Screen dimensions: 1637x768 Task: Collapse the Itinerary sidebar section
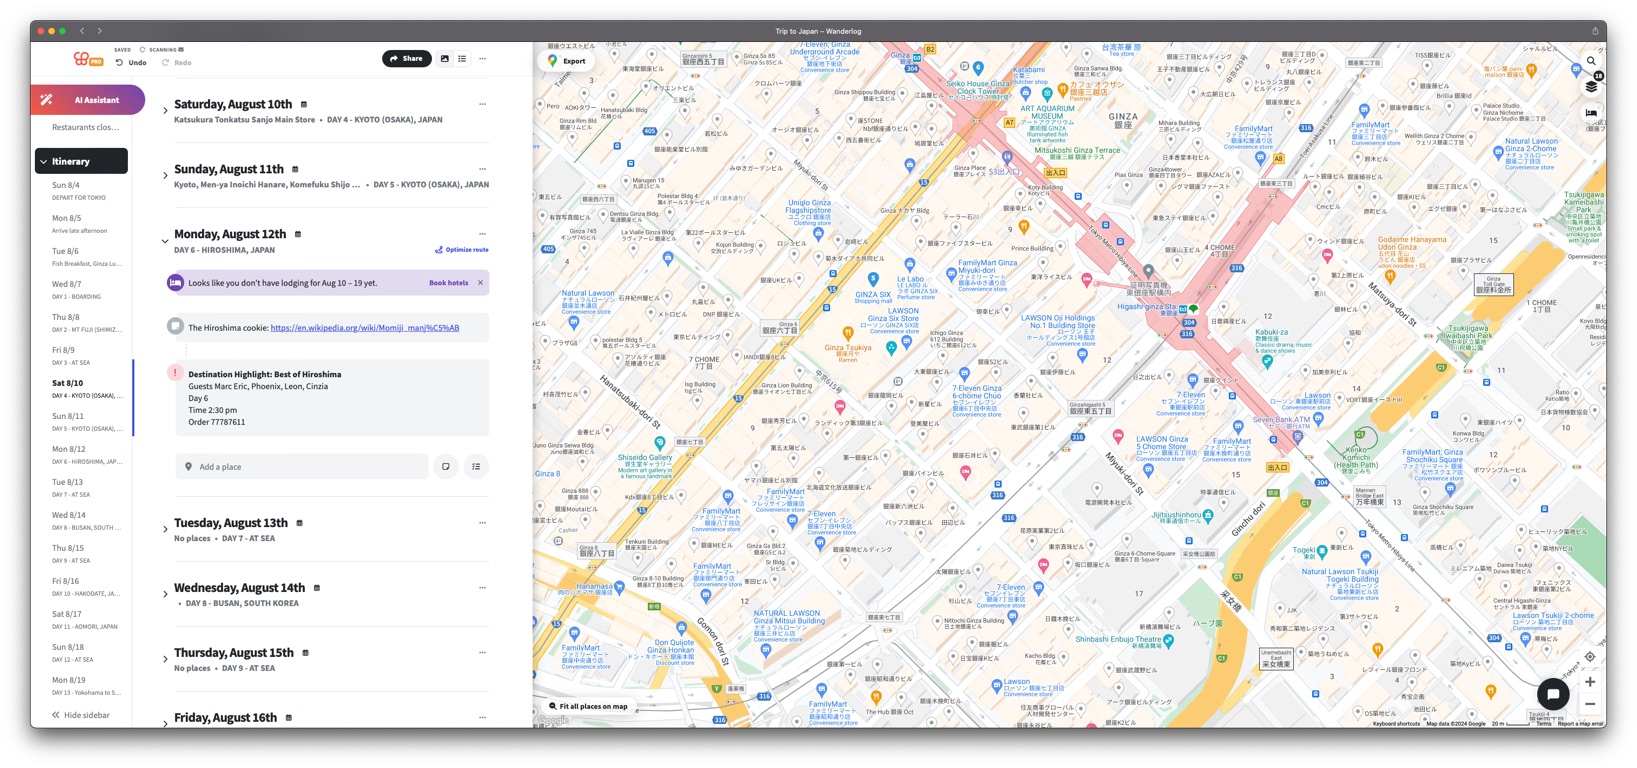[x=44, y=161]
